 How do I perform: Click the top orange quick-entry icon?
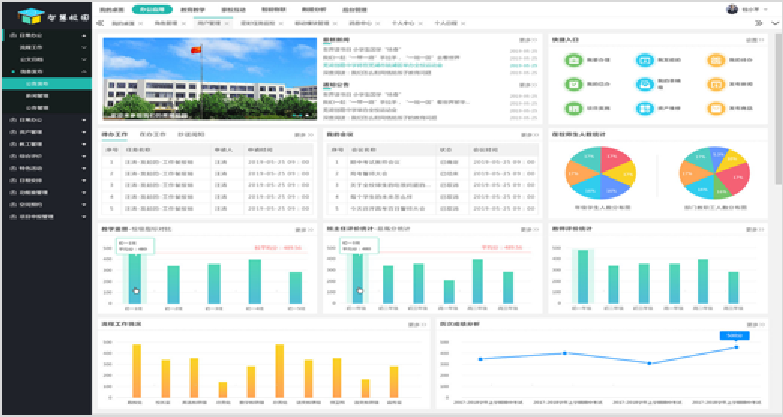[715, 60]
